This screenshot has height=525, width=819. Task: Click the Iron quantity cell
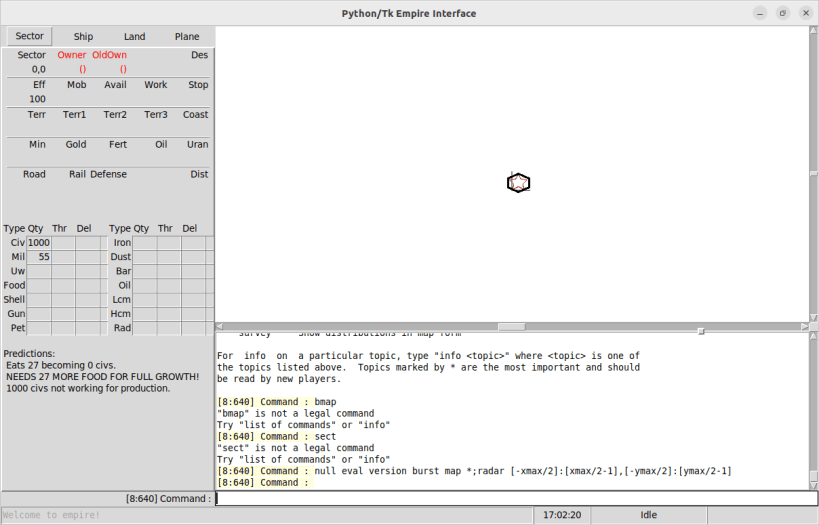145,242
